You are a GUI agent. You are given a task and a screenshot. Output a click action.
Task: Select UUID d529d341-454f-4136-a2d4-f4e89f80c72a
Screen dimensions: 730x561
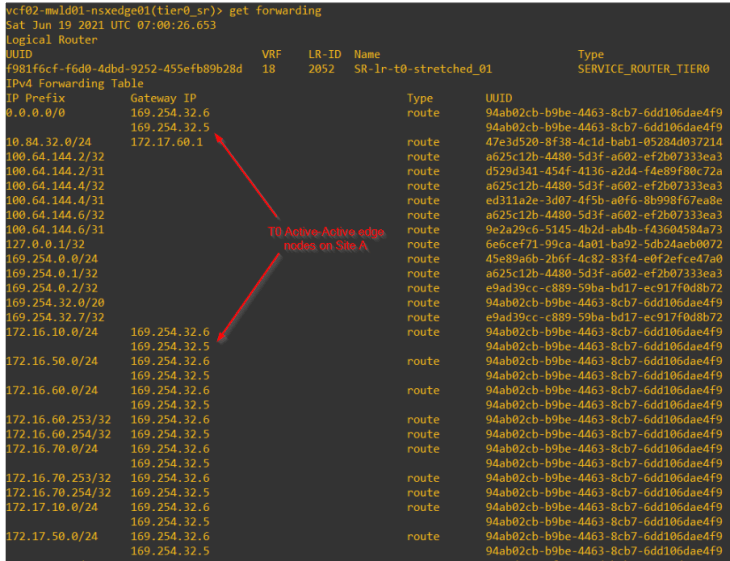(604, 171)
